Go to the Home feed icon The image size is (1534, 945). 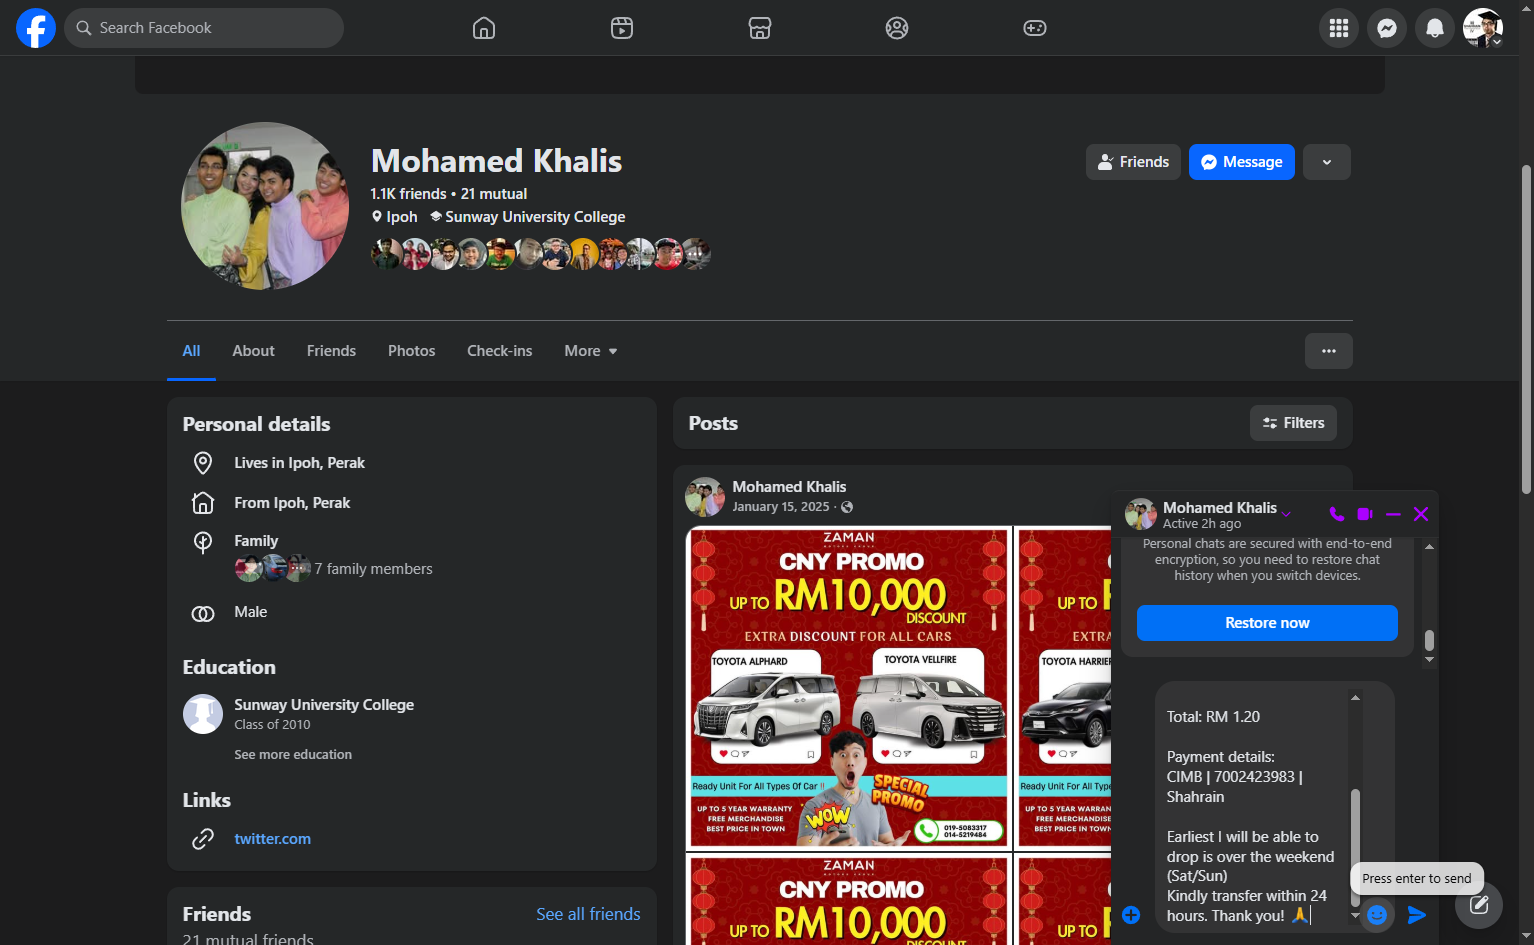pos(484,28)
